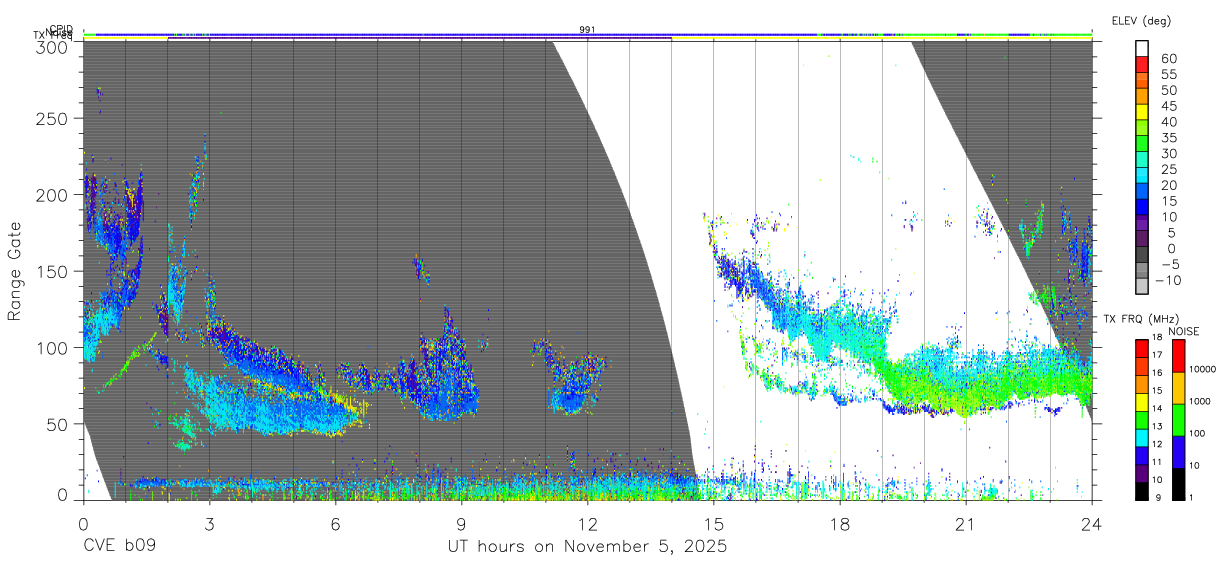Click 'UT hours on November 5, 2025' axis title

(587, 546)
